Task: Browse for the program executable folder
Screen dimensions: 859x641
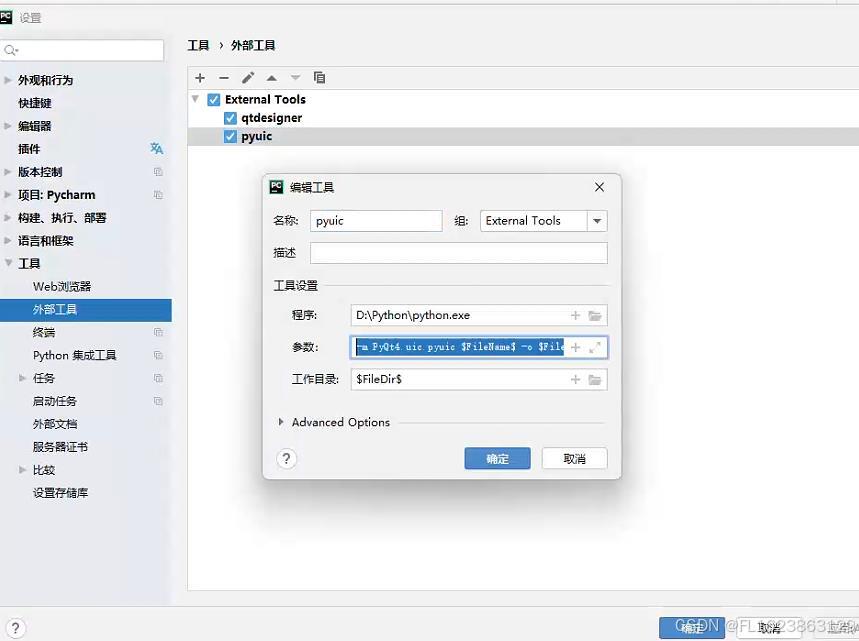Action: click(595, 316)
